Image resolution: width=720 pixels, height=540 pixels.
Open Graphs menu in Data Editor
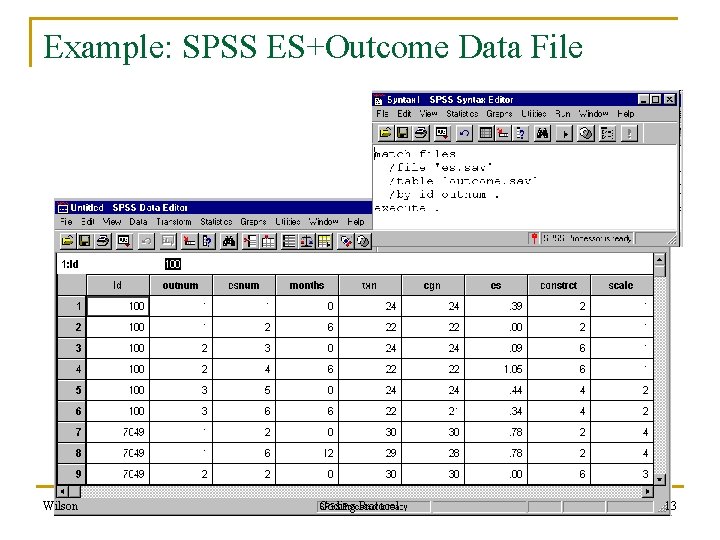coord(253,221)
